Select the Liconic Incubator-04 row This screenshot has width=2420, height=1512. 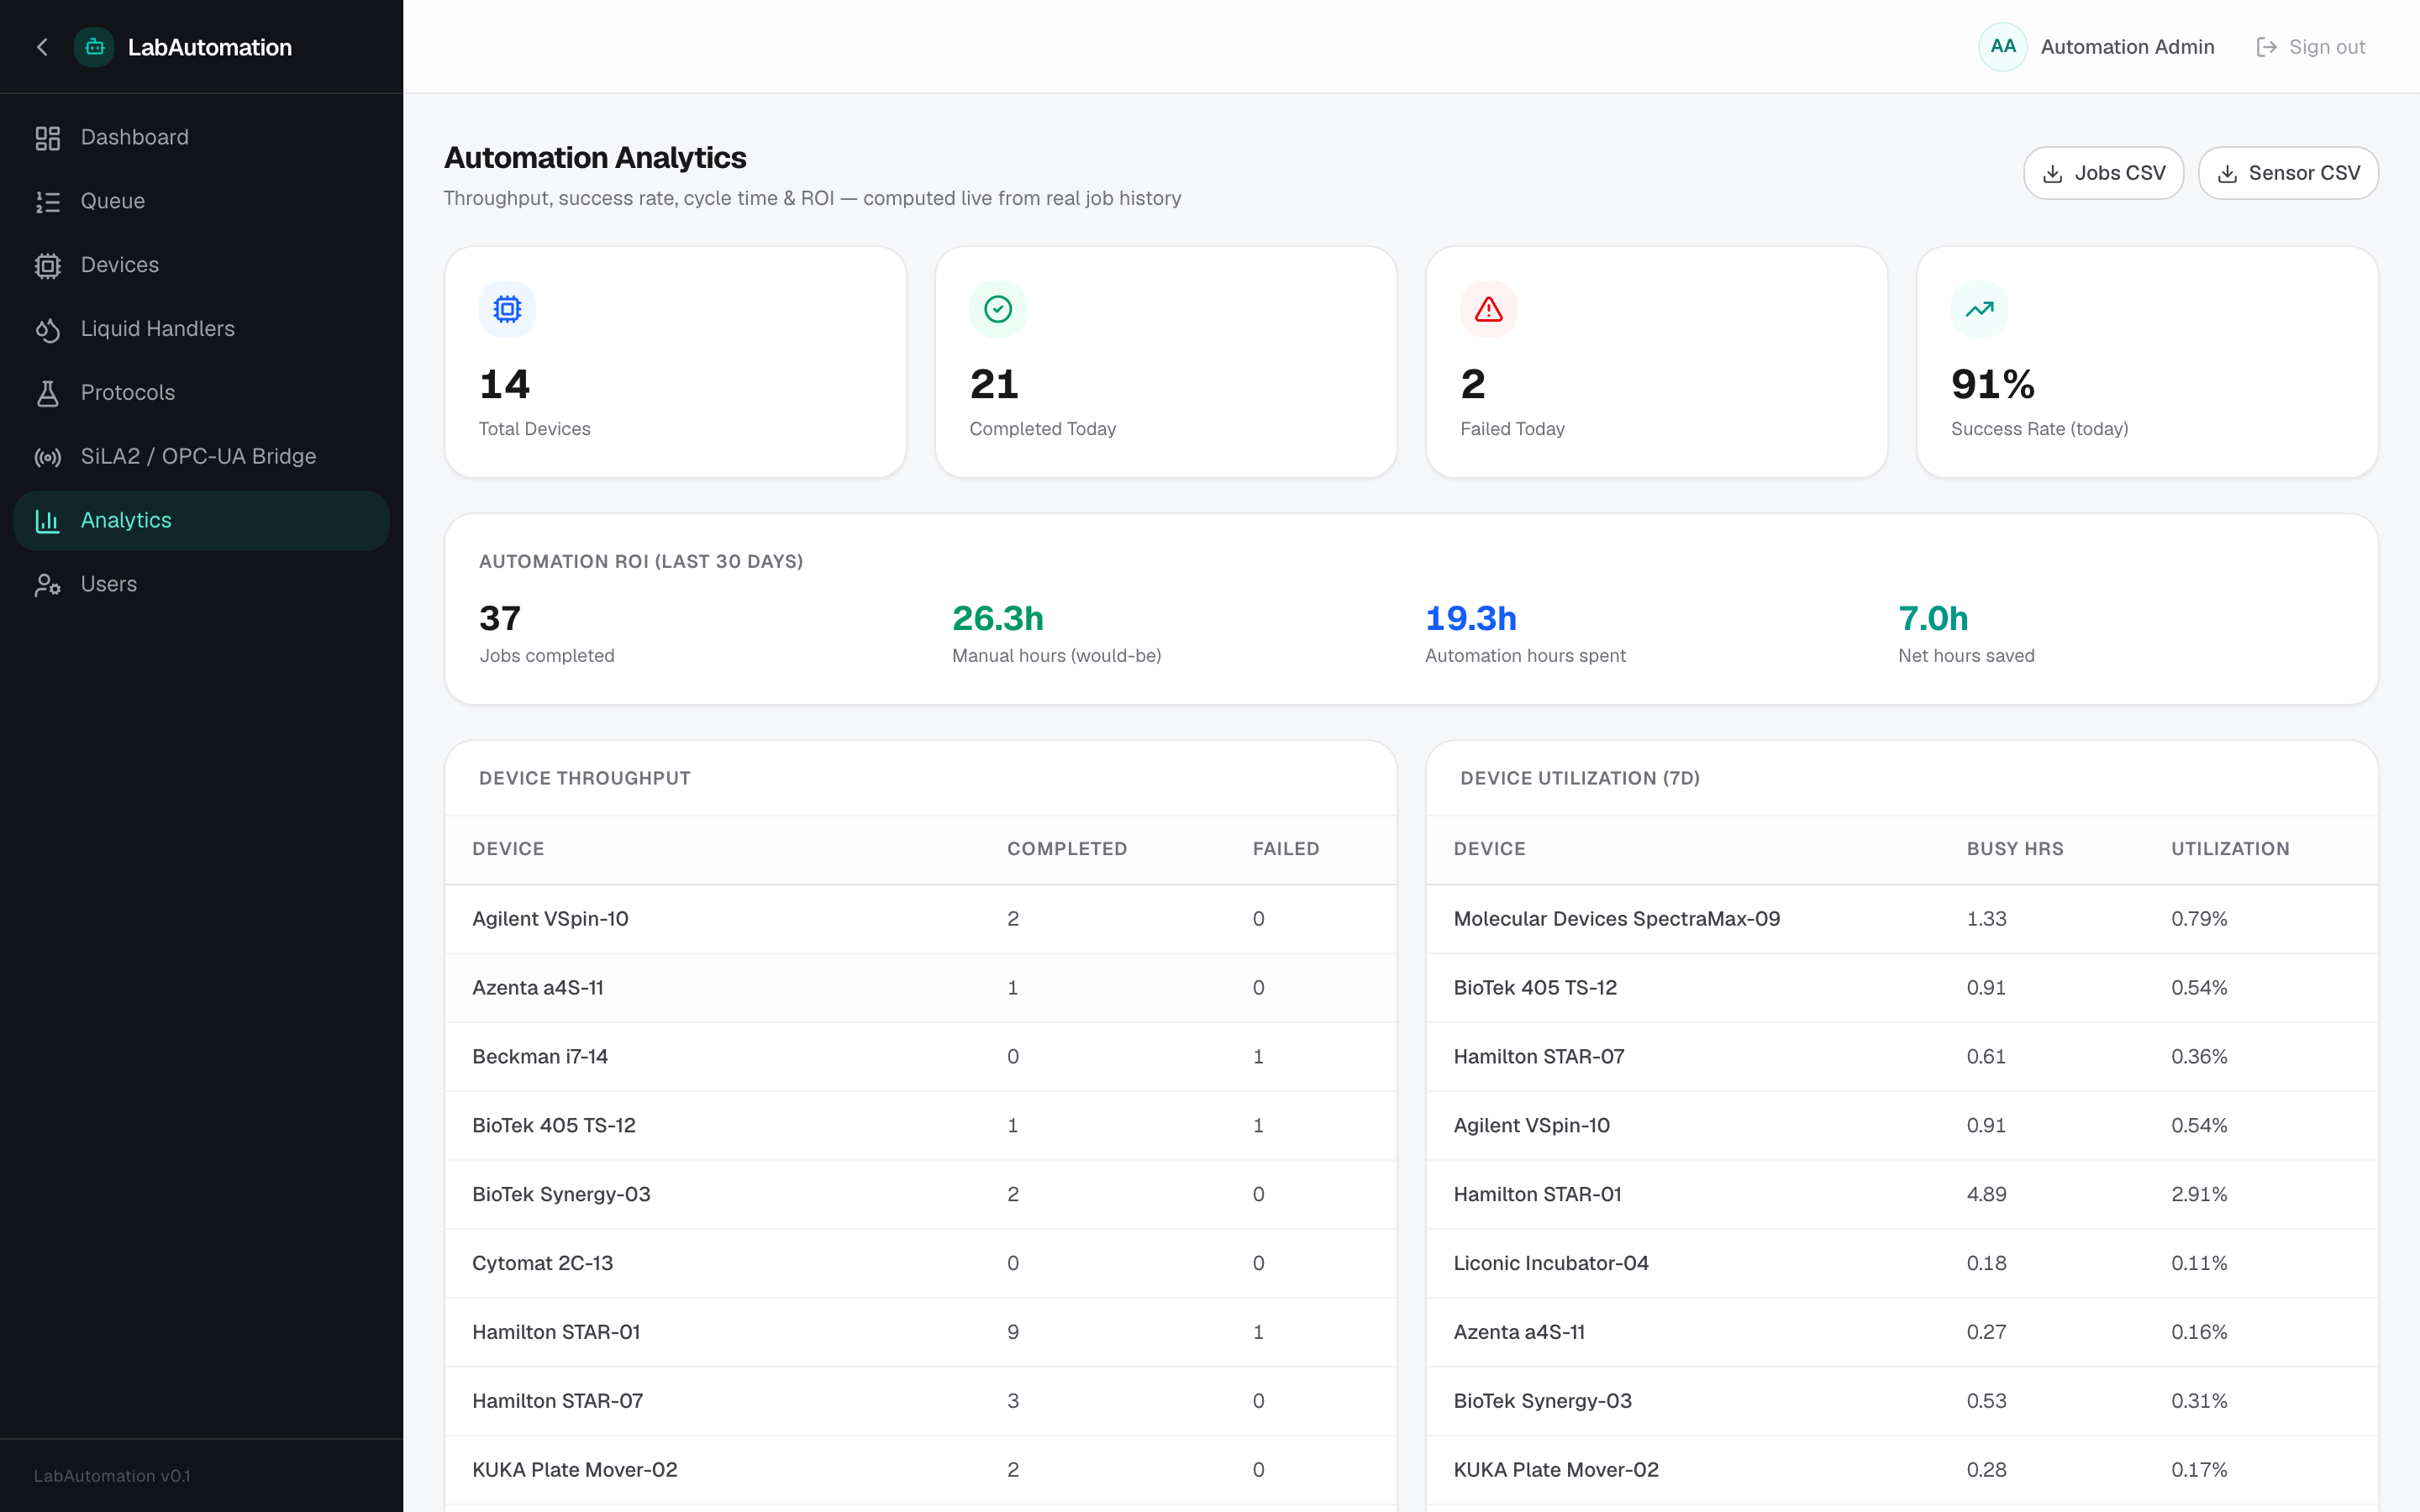[1902, 1264]
